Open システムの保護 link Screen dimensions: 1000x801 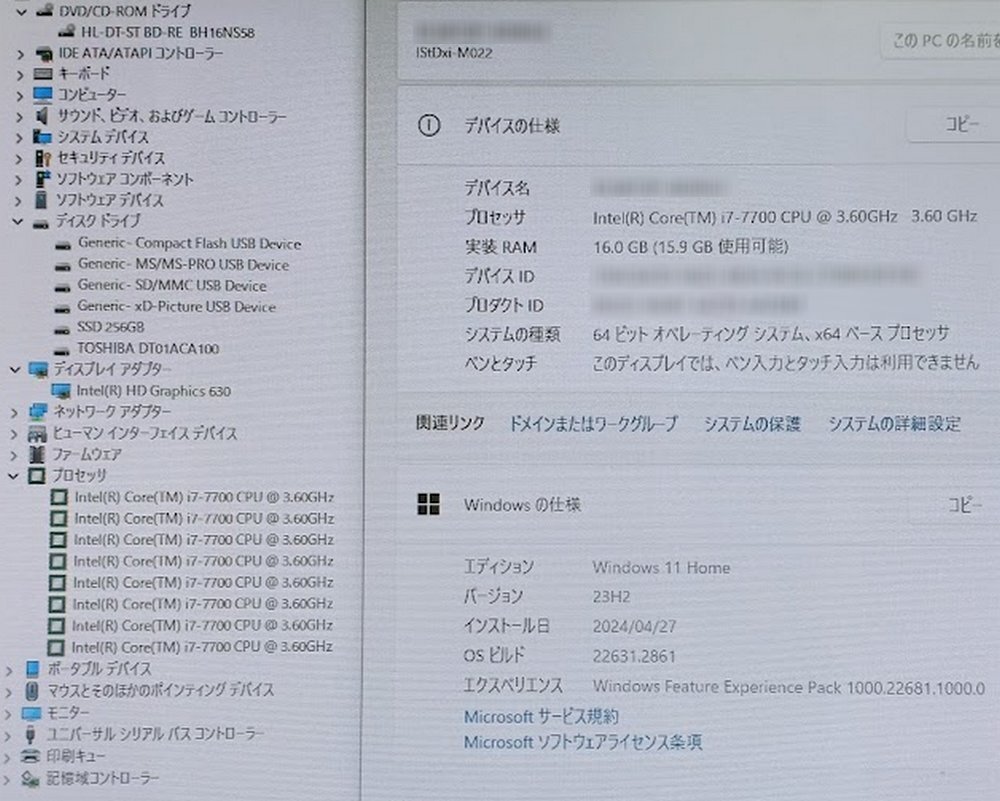pos(752,424)
